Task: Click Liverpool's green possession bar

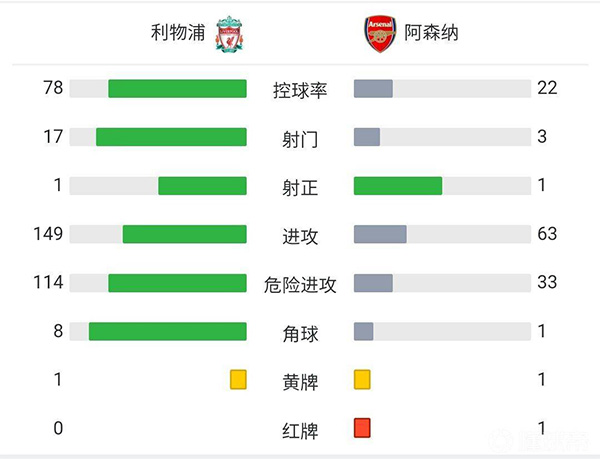Action: tap(177, 88)
